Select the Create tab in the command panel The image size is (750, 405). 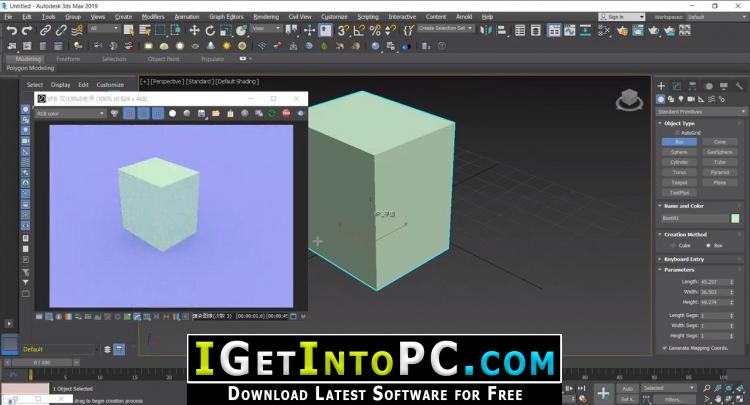662,86
